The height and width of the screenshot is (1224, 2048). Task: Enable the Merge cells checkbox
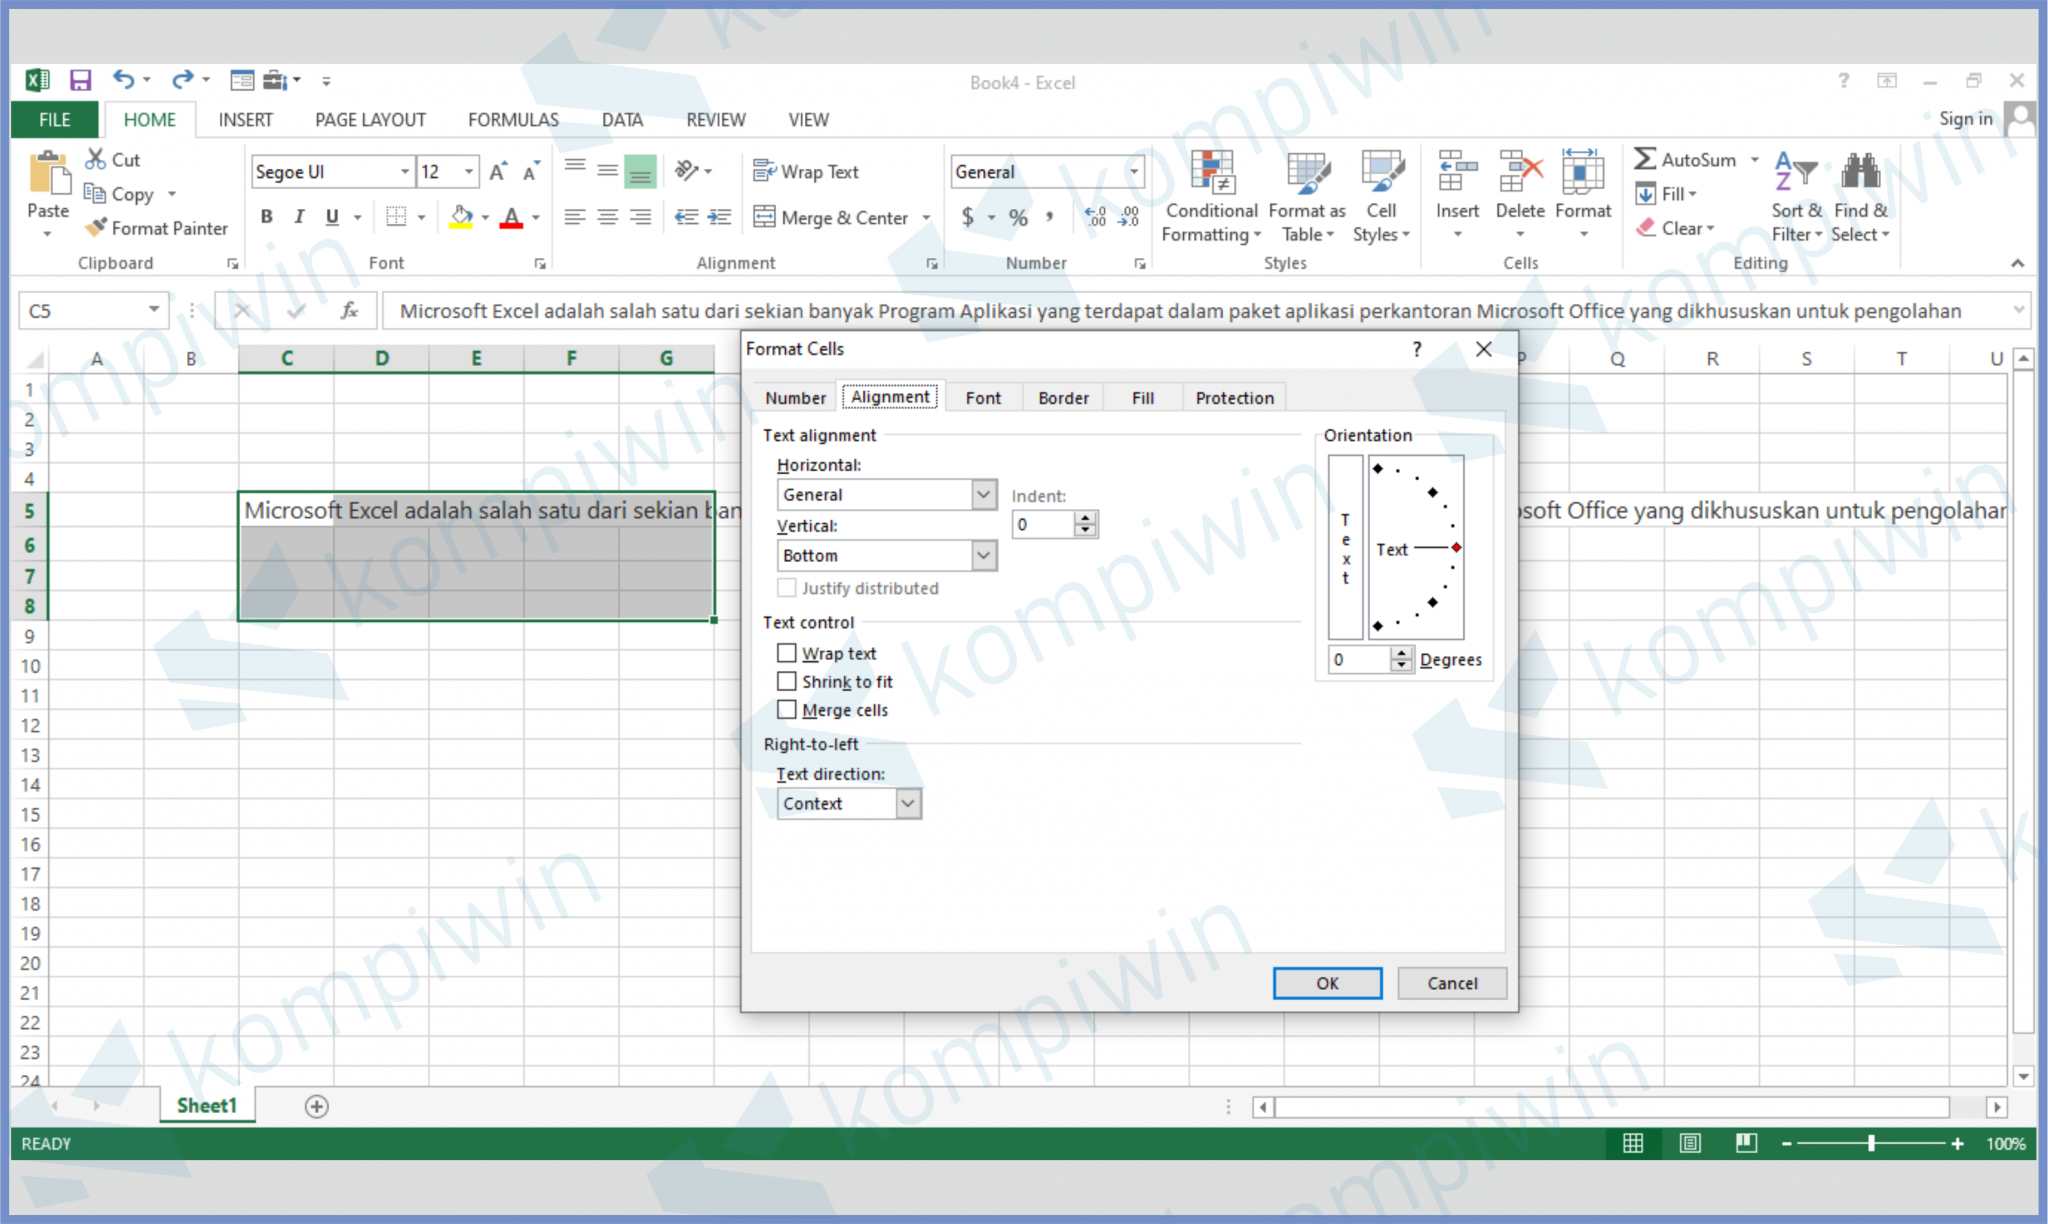click(x=788, y=709)
